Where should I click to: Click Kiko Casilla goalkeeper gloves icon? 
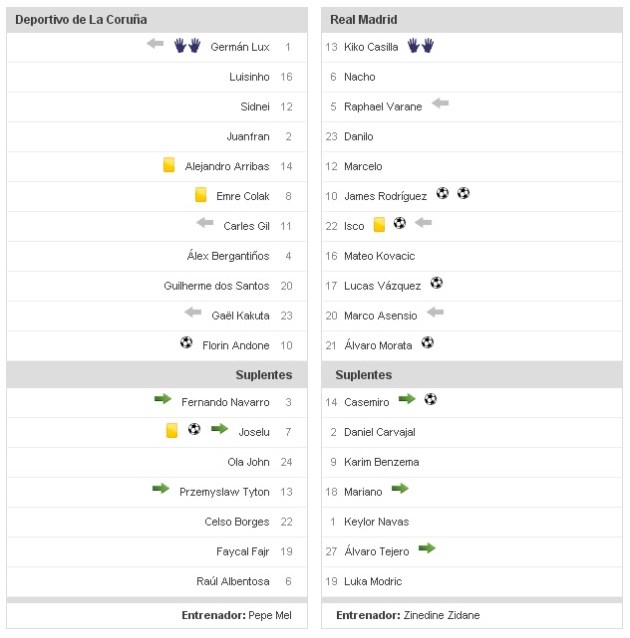[x=420, y=46]
